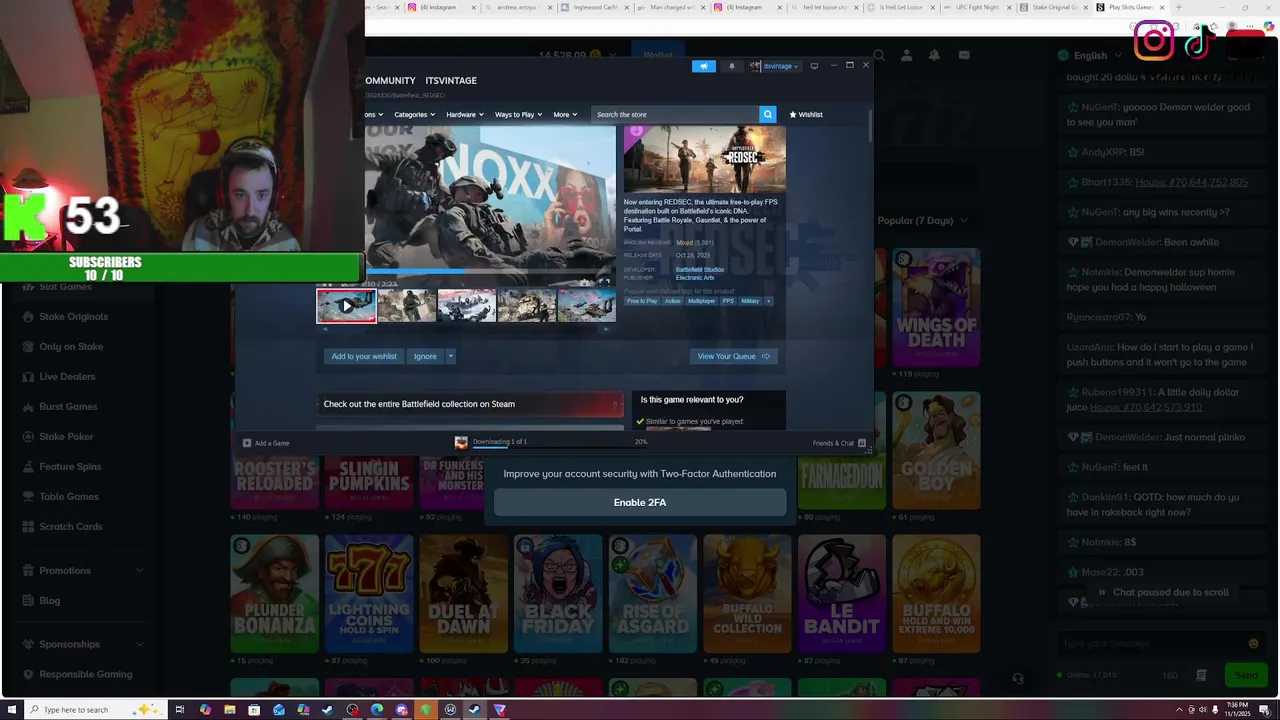Open the Stake notifications bell icon
The image size is (1280, 720).
click(934, 56)
